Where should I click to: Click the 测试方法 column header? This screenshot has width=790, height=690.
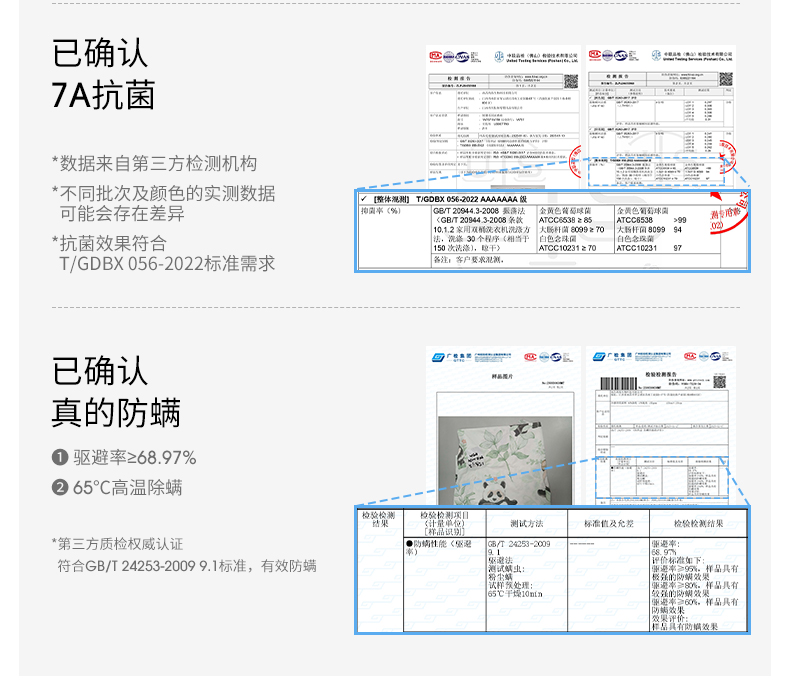[526, 524]
